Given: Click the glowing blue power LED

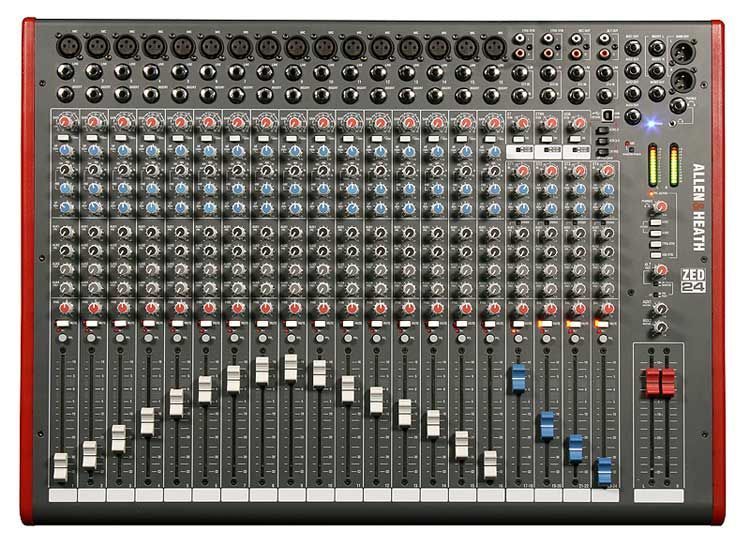Looking at the screenshot, I should coord(651,124).
